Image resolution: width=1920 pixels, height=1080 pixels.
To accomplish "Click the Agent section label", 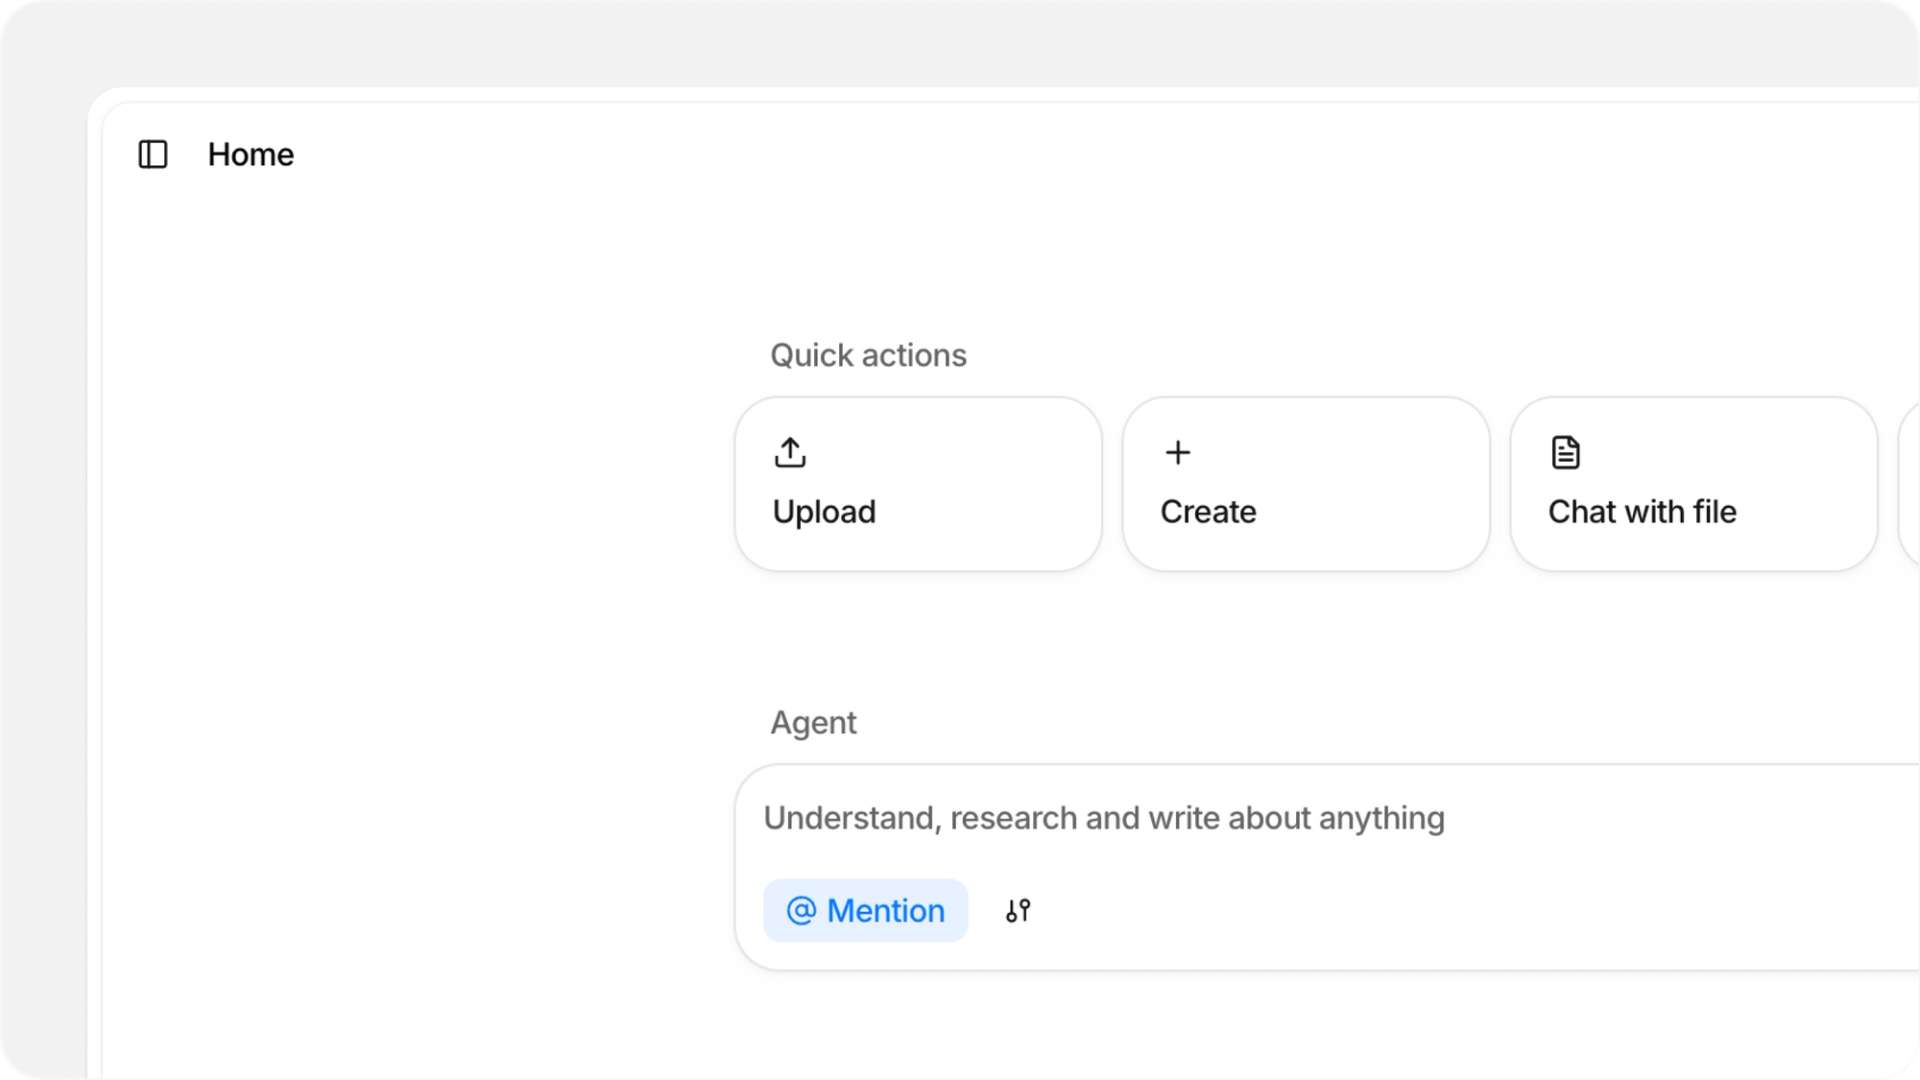I will tap(813, 722).
